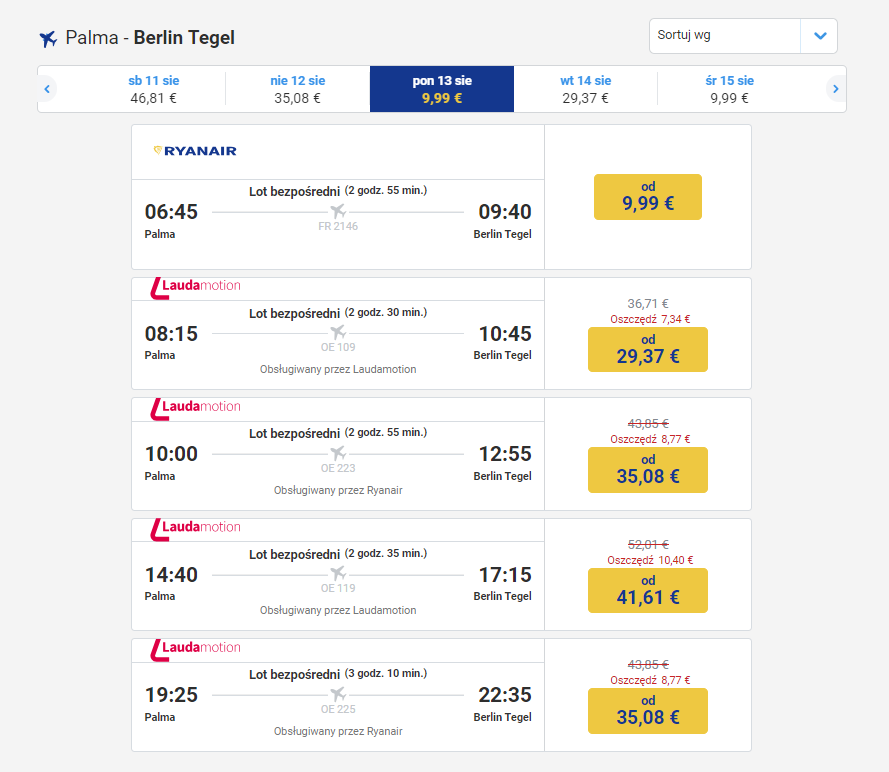Expand sorting options with the chevron arrow
This screenshot has width=889, height=772.
[820, 36]
